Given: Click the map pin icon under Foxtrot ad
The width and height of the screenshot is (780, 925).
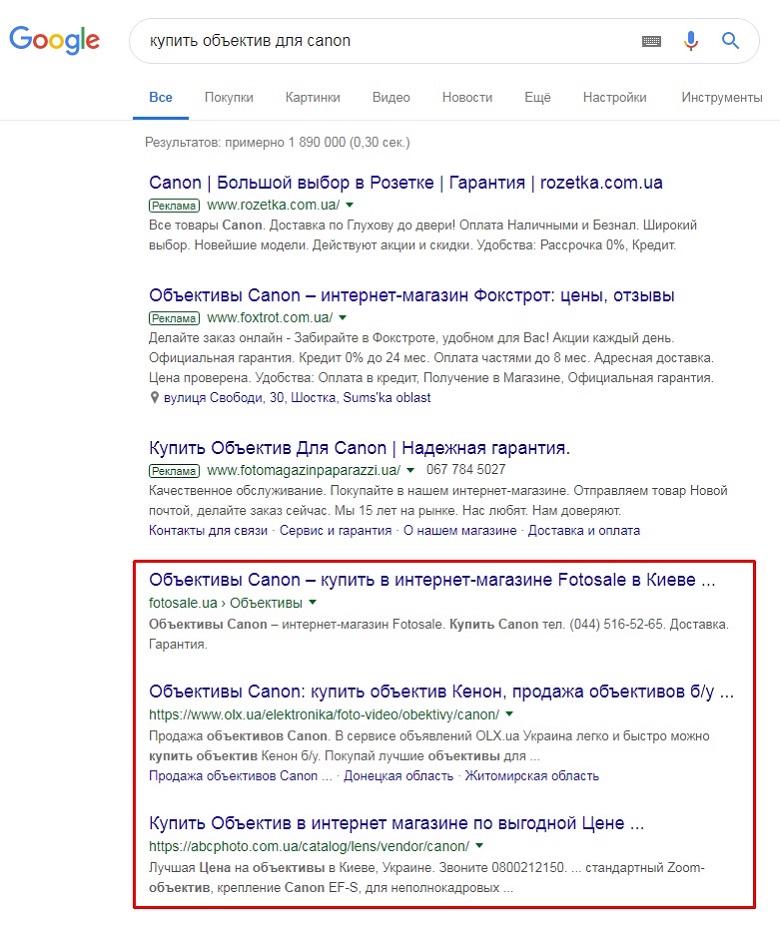Looking at the screenshot, I should [x=155, y=398].
